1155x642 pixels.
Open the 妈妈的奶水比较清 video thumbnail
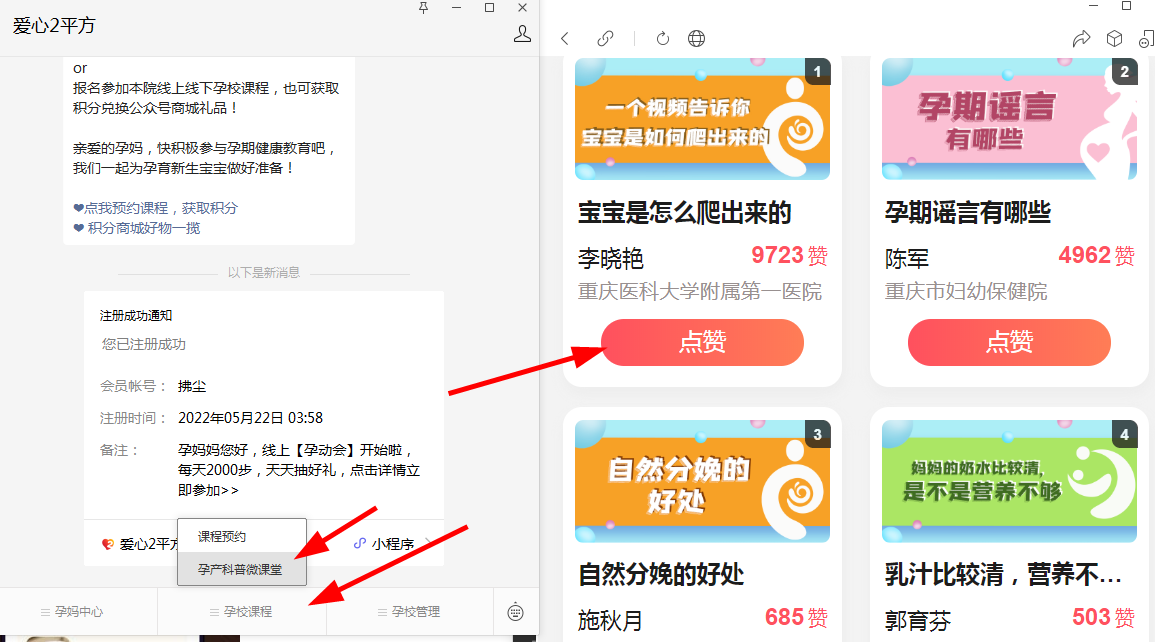coord(1009,482)
